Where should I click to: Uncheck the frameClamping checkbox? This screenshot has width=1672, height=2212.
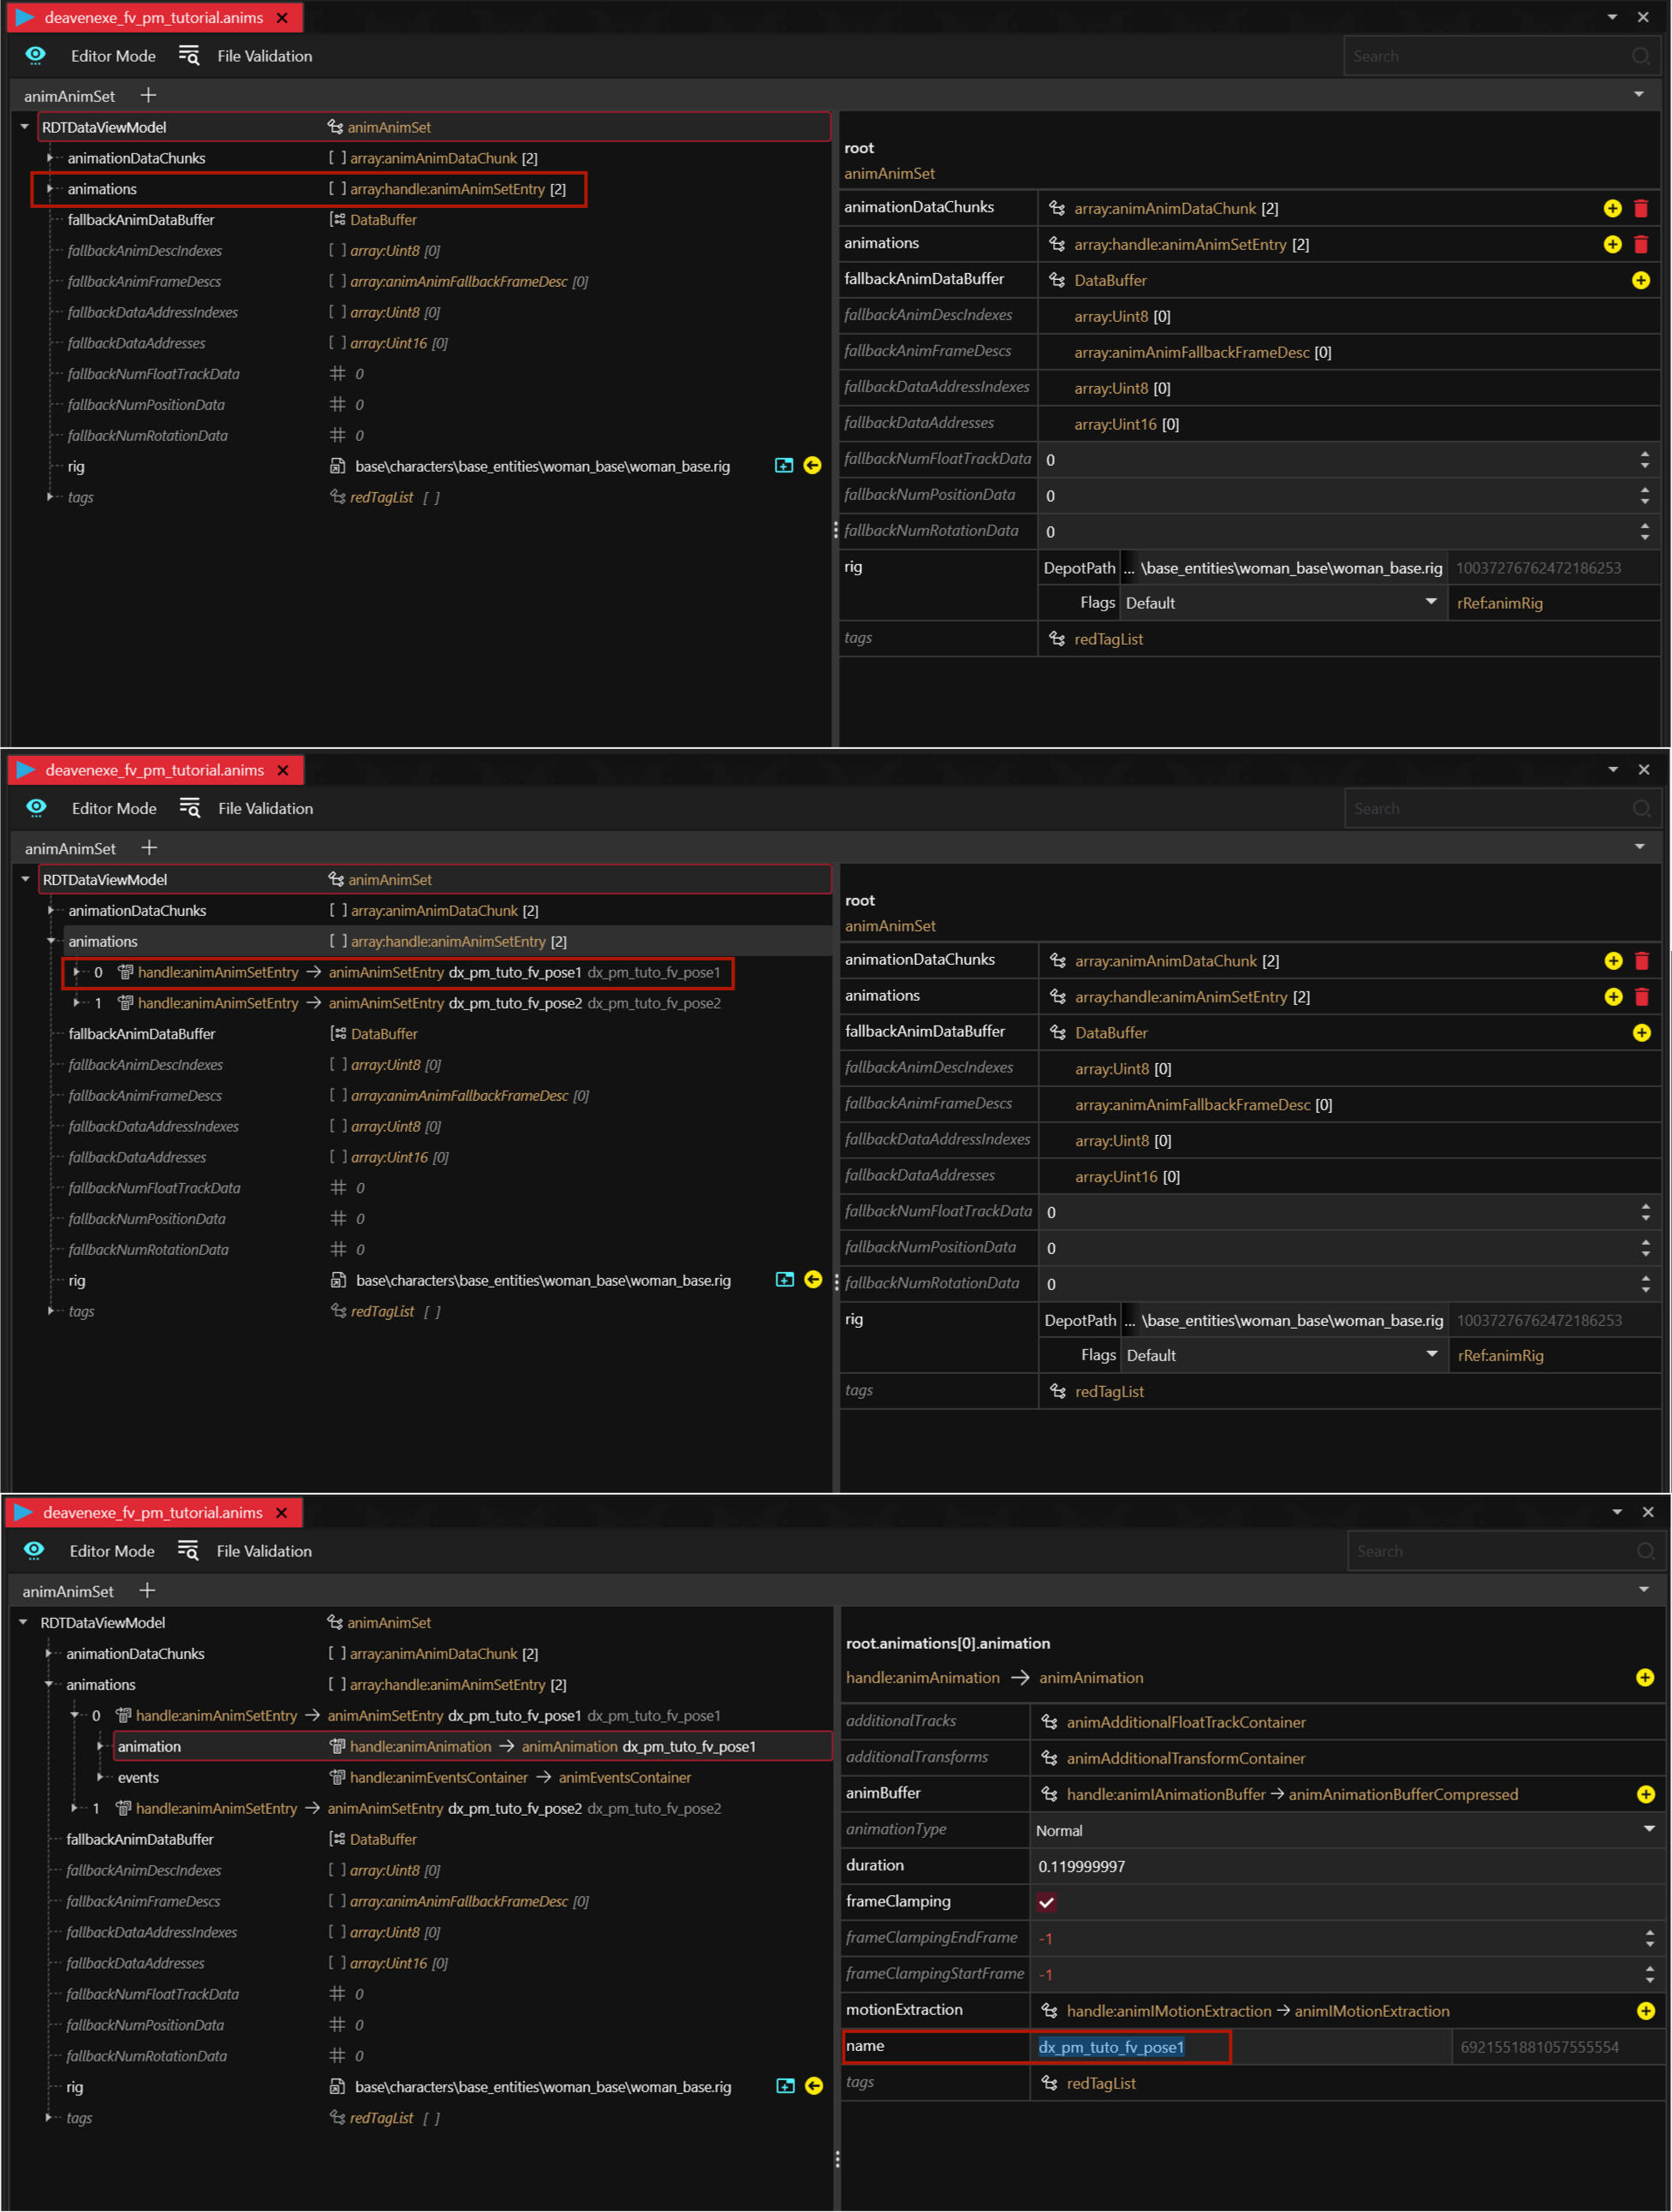coord(1046,1902)
